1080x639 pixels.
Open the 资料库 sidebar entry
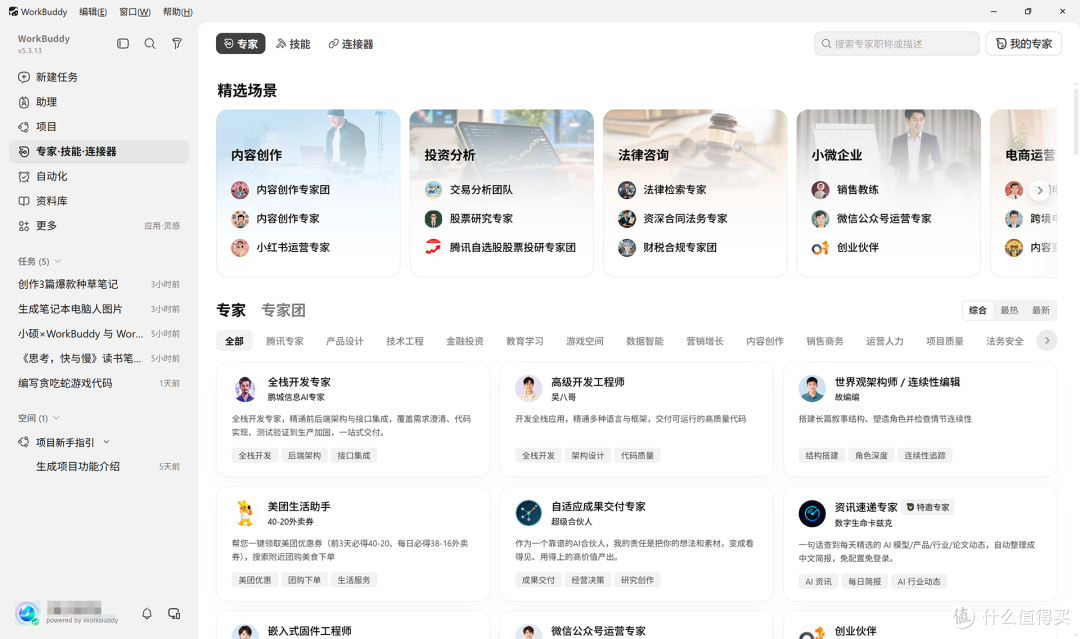point(98,201)
